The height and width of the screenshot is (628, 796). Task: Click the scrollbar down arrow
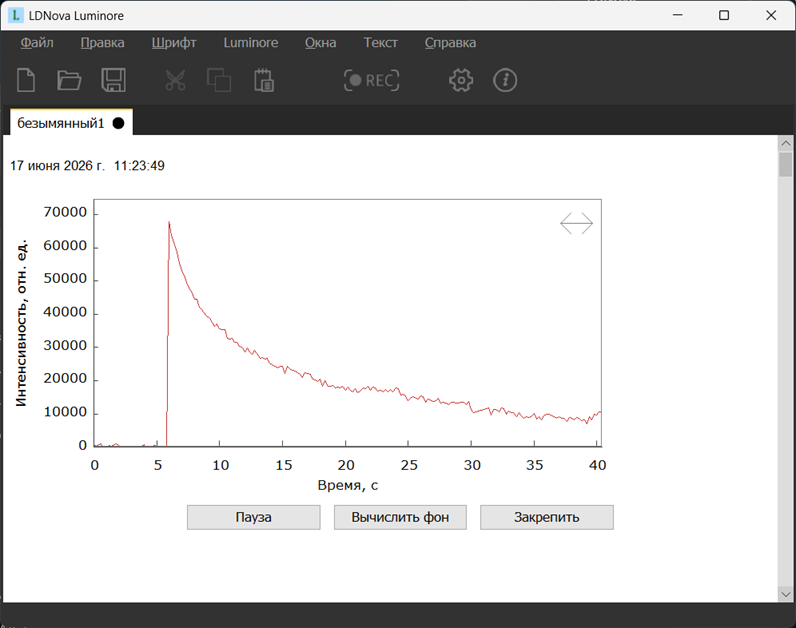click(786, 594)
